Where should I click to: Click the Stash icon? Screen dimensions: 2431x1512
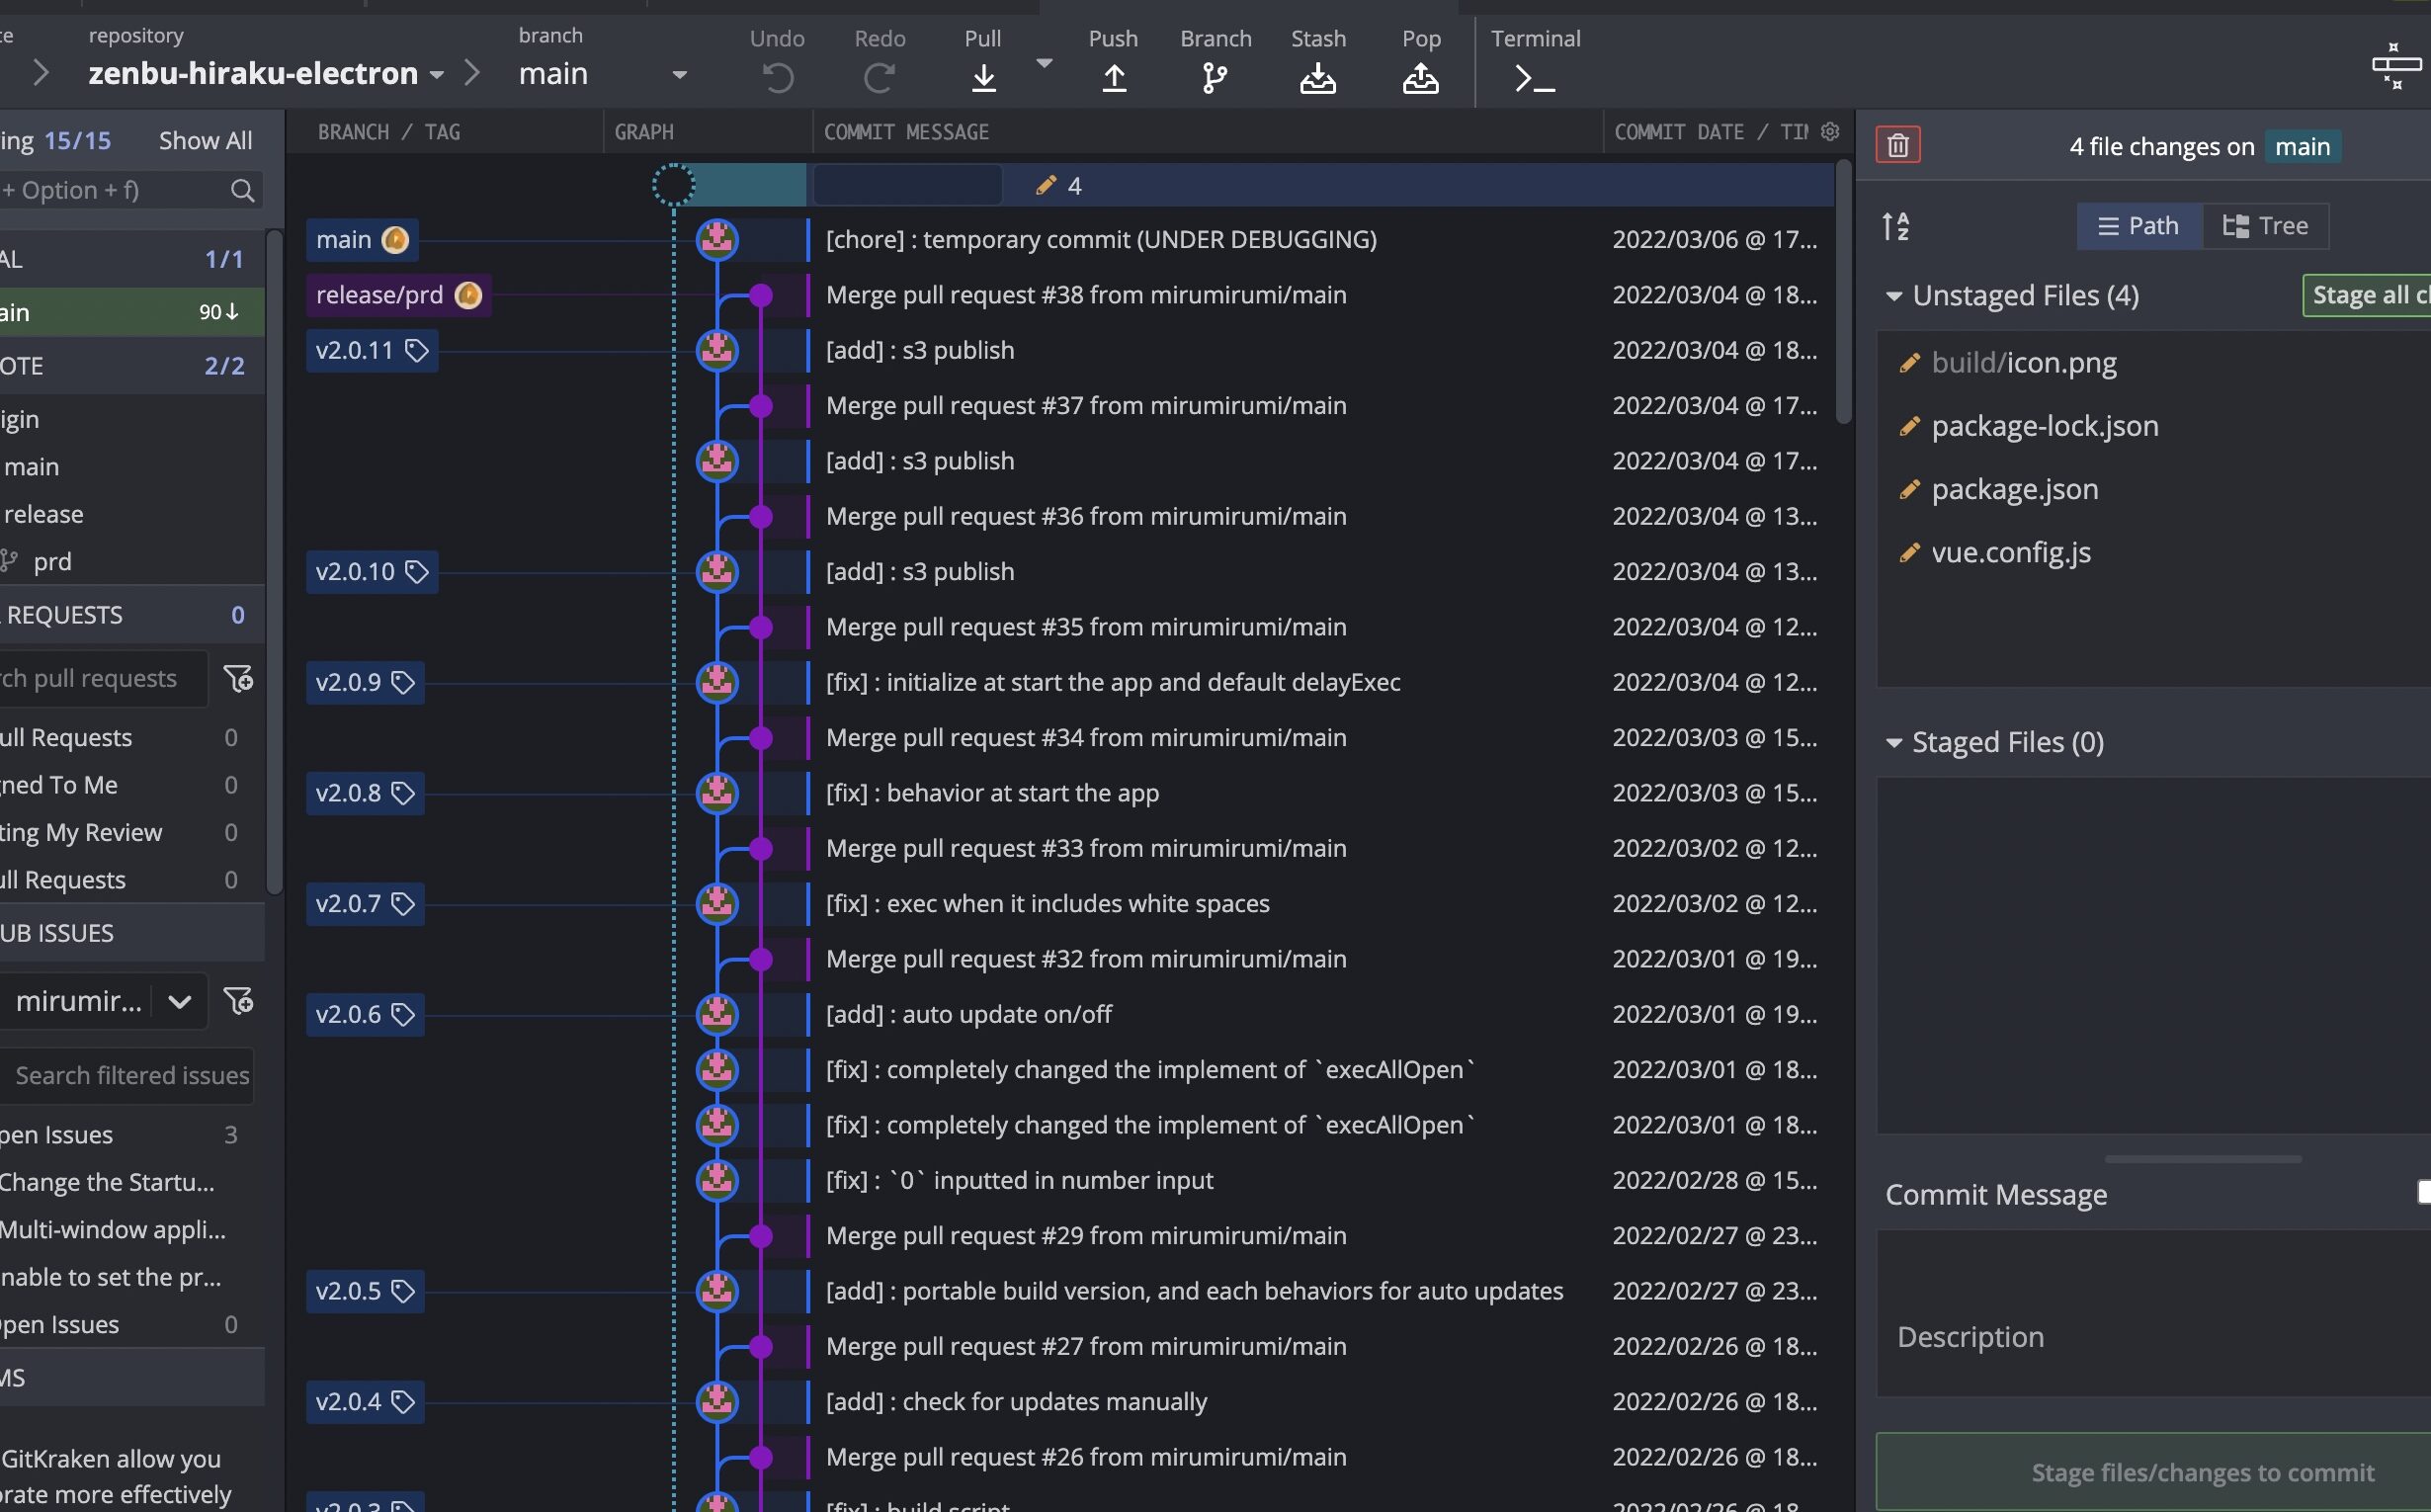1317,77
